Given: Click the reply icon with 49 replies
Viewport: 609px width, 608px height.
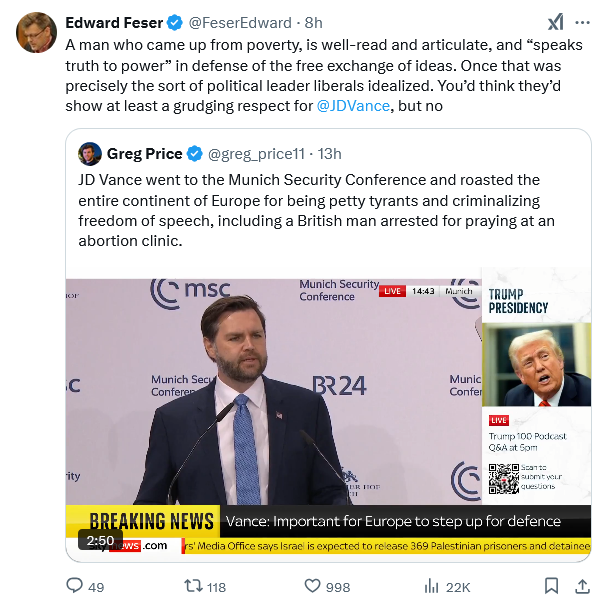Looking at the screenshot, I should (74, 586).
